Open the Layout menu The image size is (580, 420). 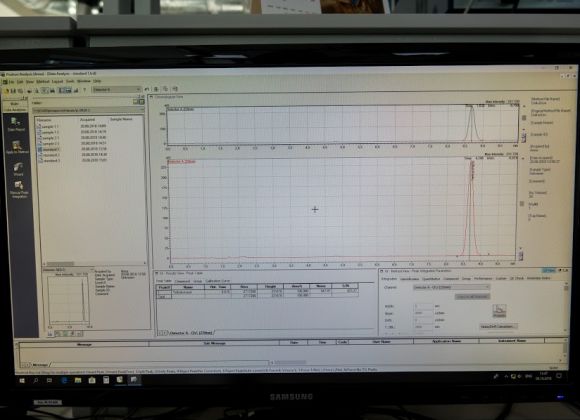click(x=57, y=81)
